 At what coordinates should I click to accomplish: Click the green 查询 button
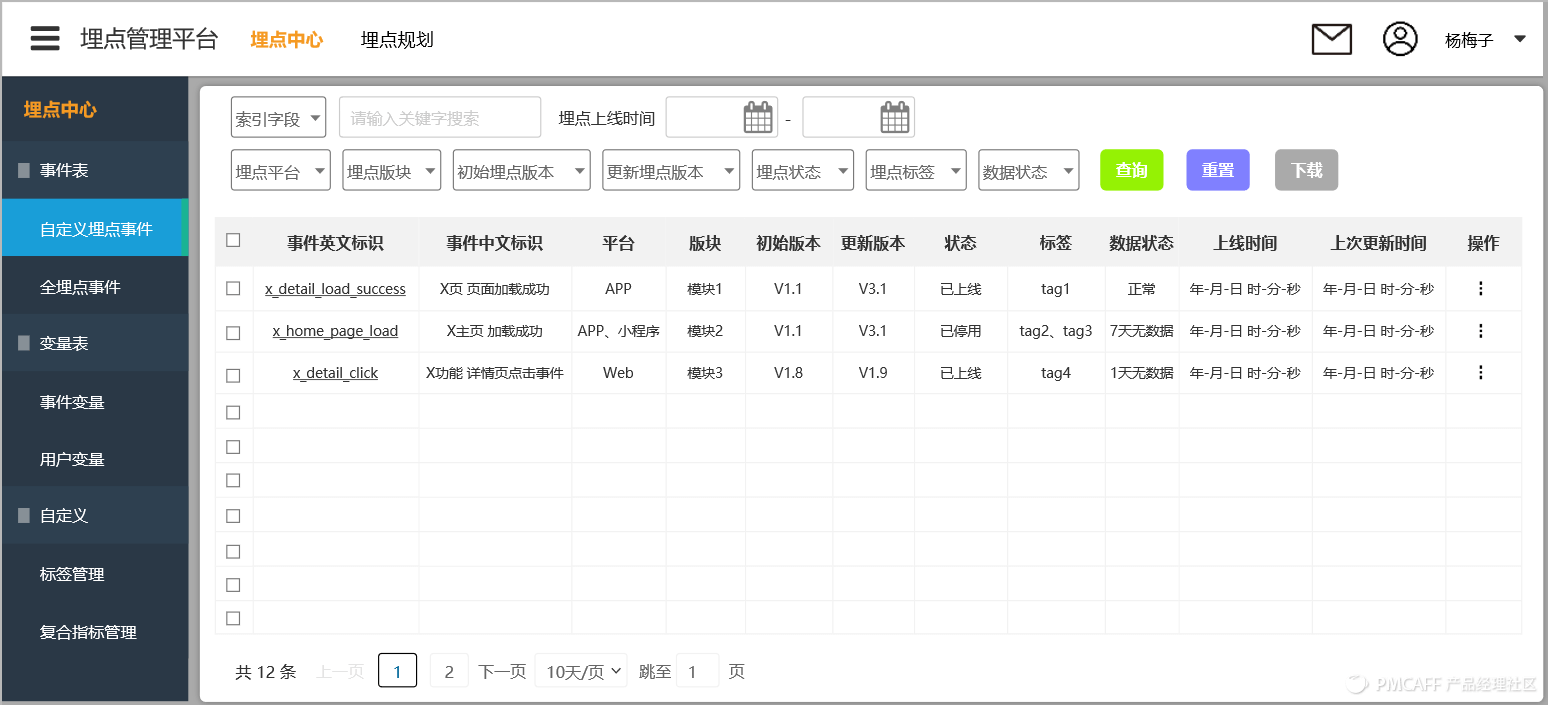click(x=1132, y=170)
